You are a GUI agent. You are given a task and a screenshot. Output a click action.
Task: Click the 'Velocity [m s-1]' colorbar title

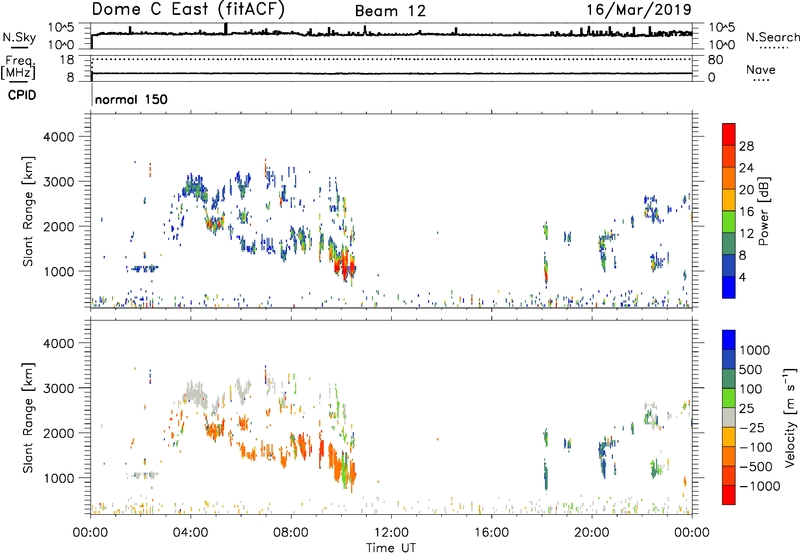point(790,417)
